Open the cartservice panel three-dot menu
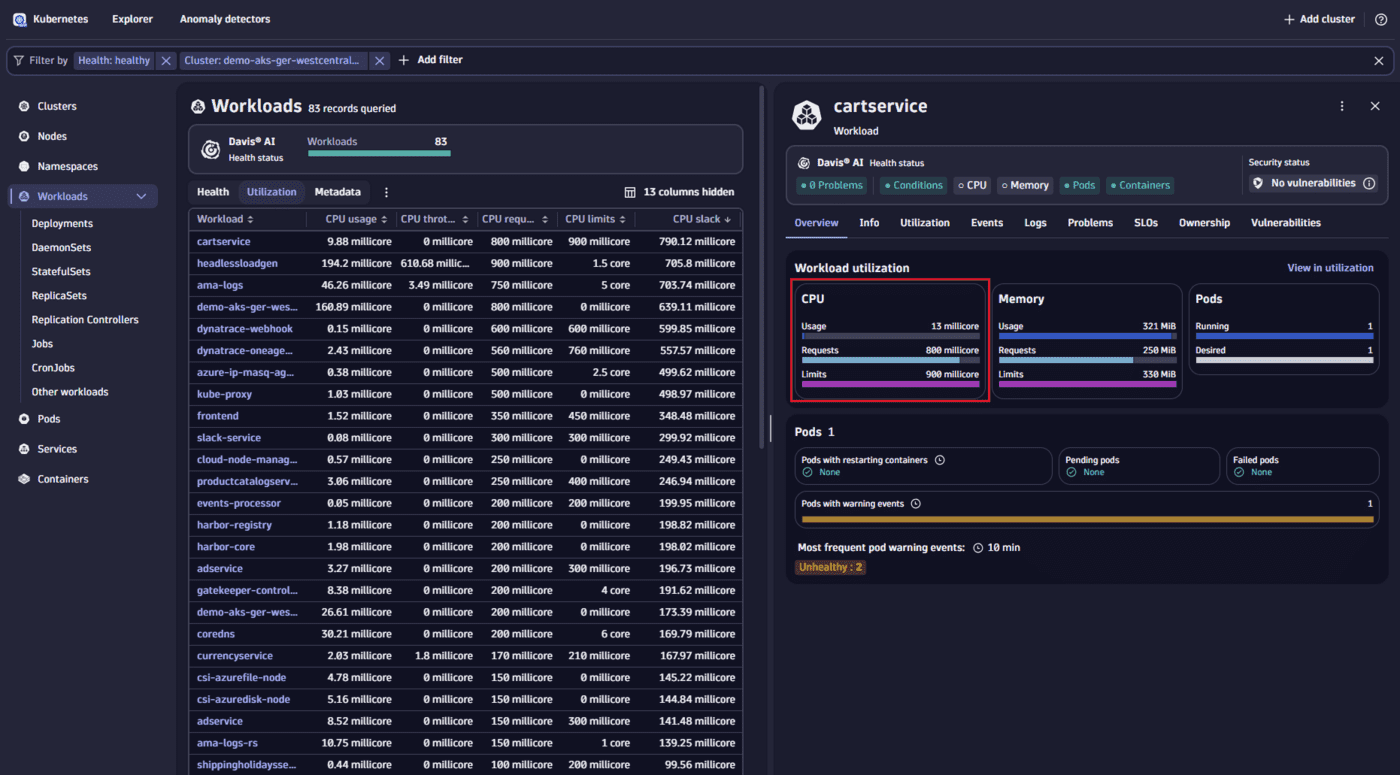The width and height of the screenshot is (1400, 775). (x=1341, y=105)
